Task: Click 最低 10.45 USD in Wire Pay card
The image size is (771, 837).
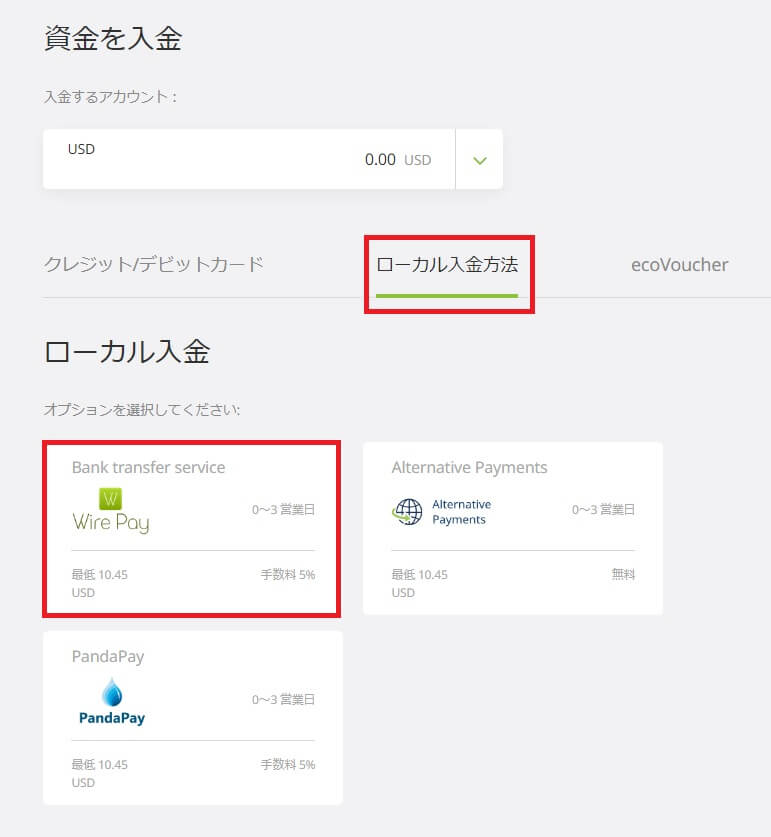Action: pos(100,583)
